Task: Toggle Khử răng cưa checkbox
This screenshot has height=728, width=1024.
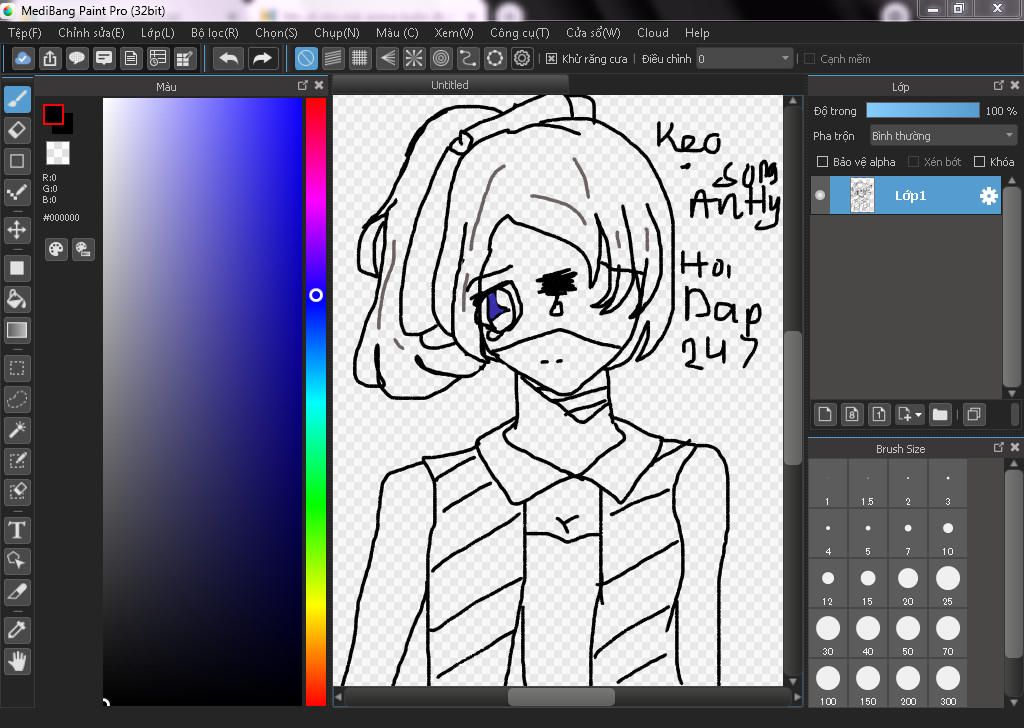Action: point(551,59)
